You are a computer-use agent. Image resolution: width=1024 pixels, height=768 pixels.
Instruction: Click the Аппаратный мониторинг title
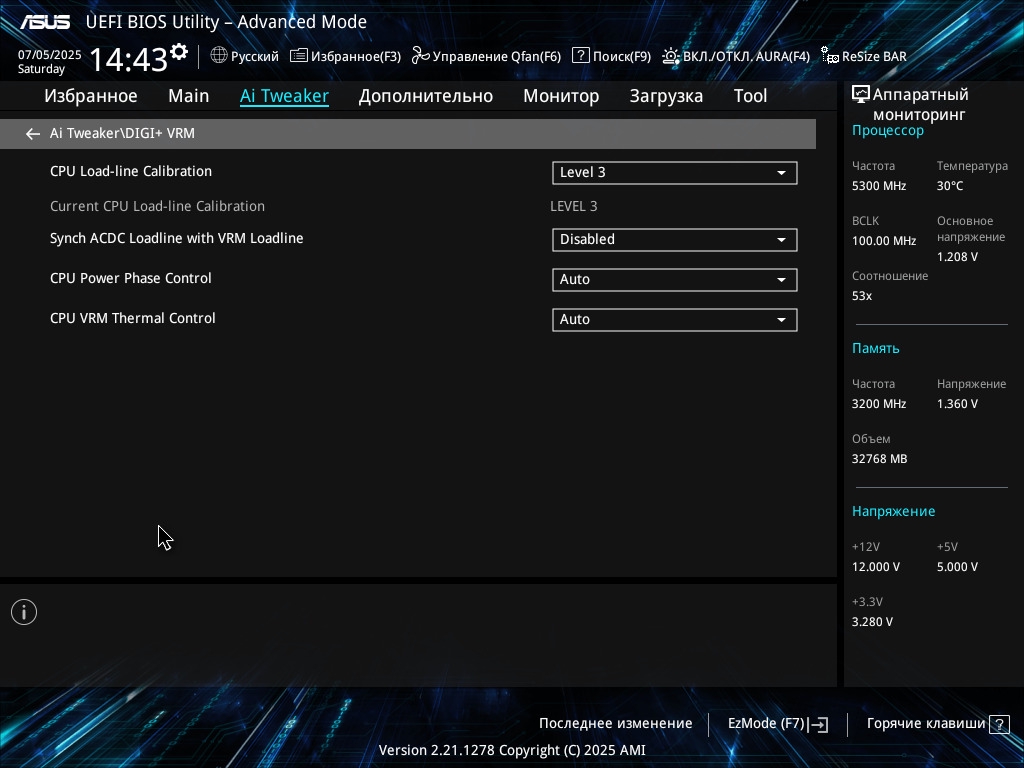click(920, 104)
